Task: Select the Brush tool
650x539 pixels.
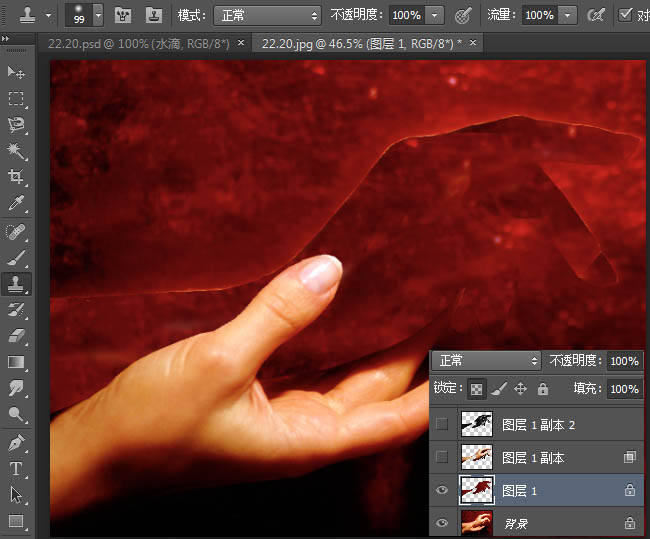Action: 16,257
